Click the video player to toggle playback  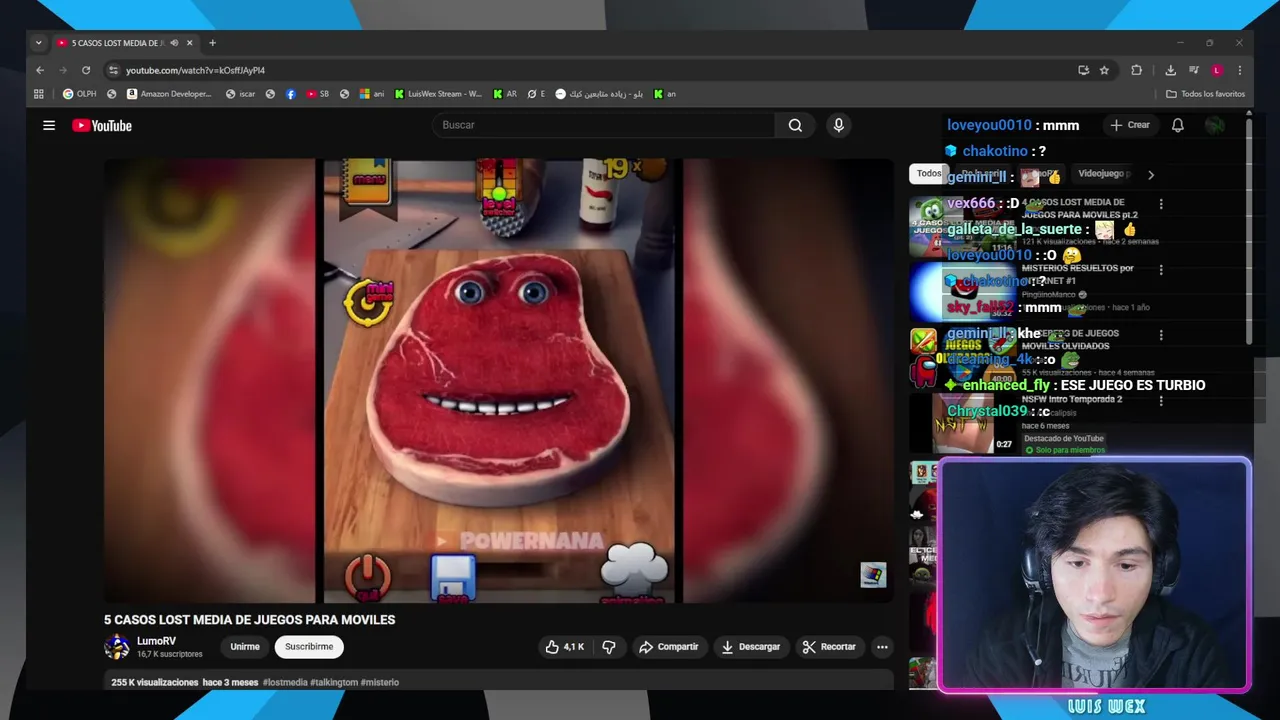[x=498, y=380]
